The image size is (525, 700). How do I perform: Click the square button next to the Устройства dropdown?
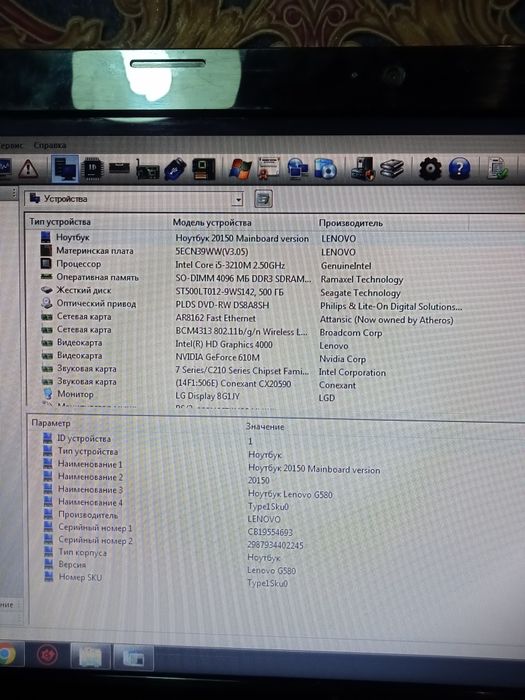tap(263, 199)
